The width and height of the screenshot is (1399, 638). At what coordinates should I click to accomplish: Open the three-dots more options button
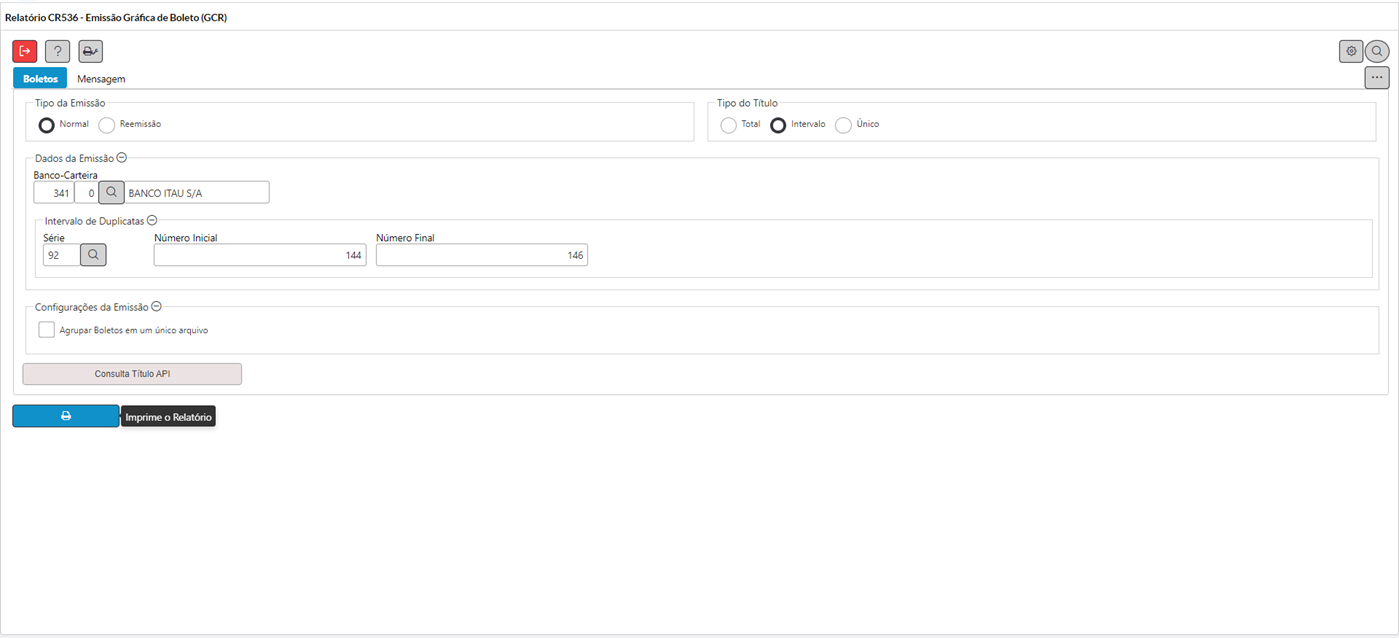coord(1377,77)
